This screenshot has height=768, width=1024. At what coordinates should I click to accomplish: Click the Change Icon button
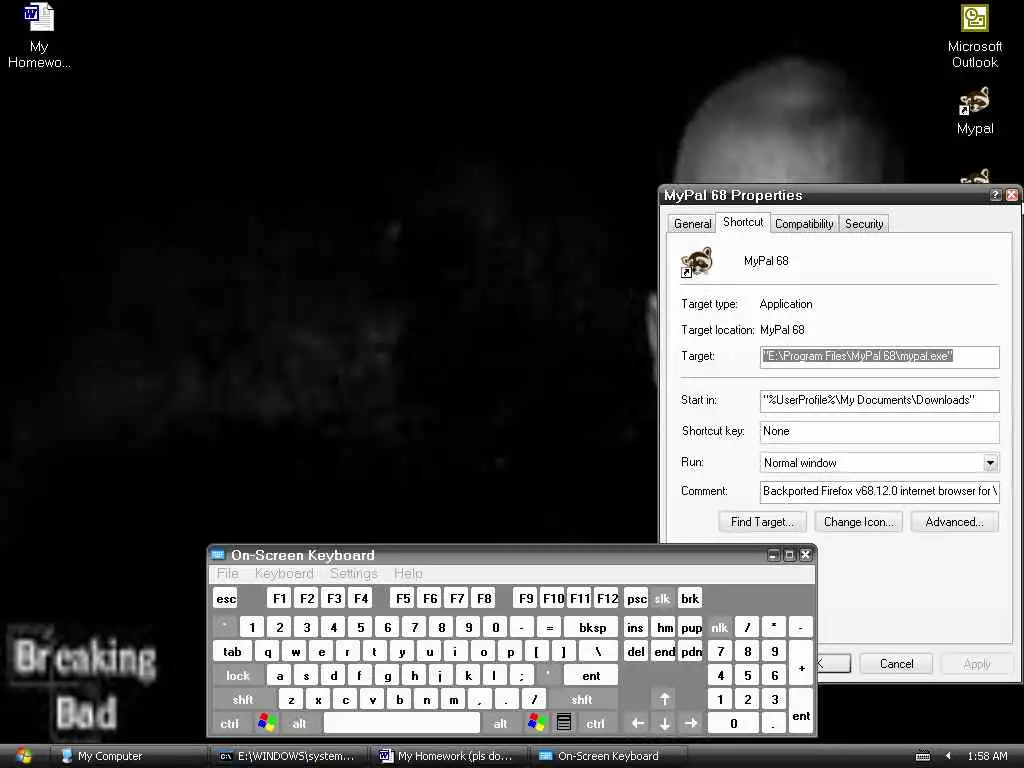(x=859, y=522)
